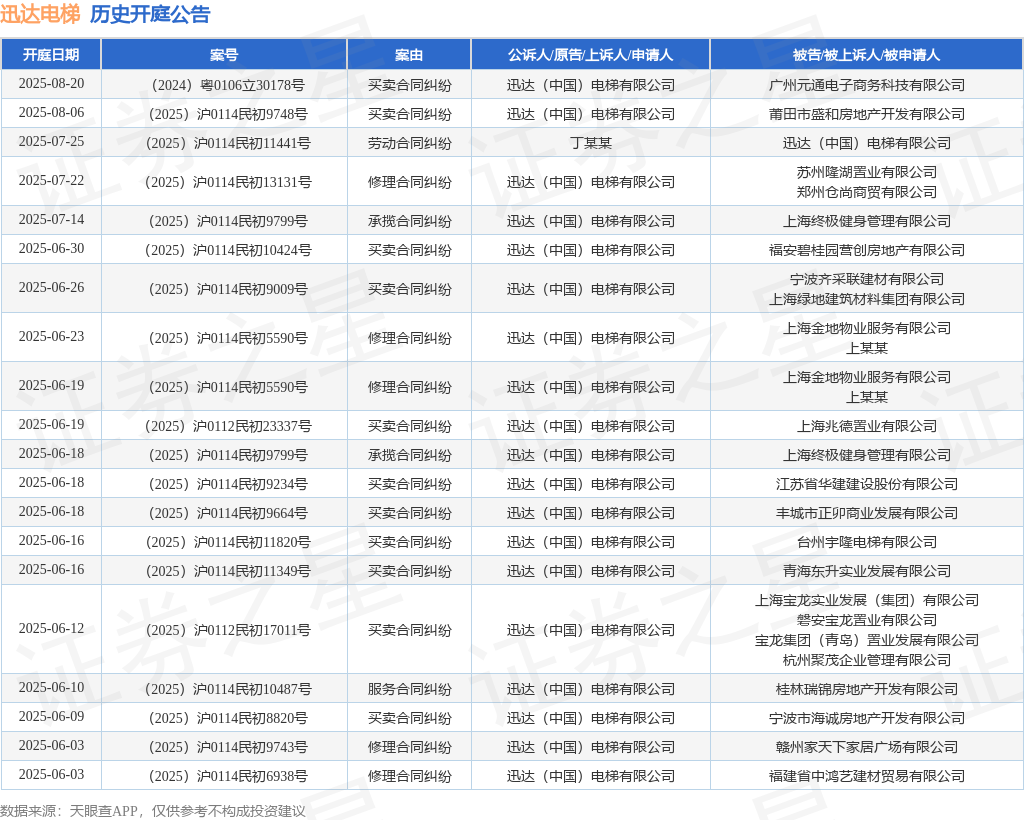The height and width of the screenshot is (820, 1024).
Task: Click the date cell 2025-06-12
Action: [x=51, y=628]
